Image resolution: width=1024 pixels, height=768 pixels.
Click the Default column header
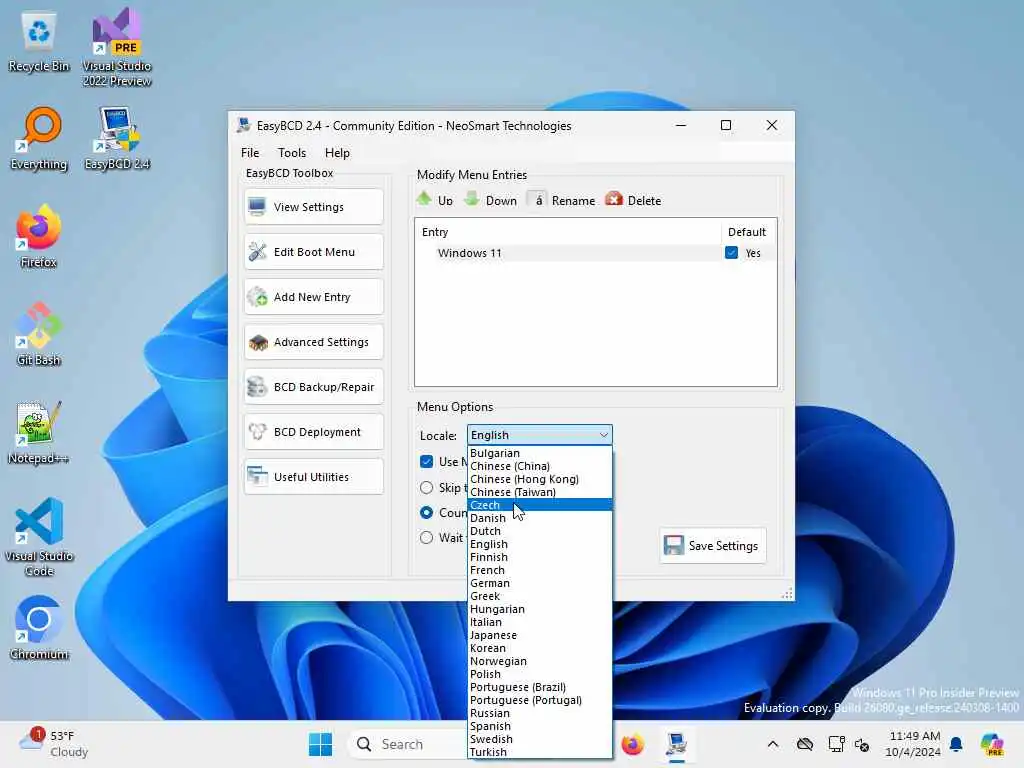coord(748,232)
